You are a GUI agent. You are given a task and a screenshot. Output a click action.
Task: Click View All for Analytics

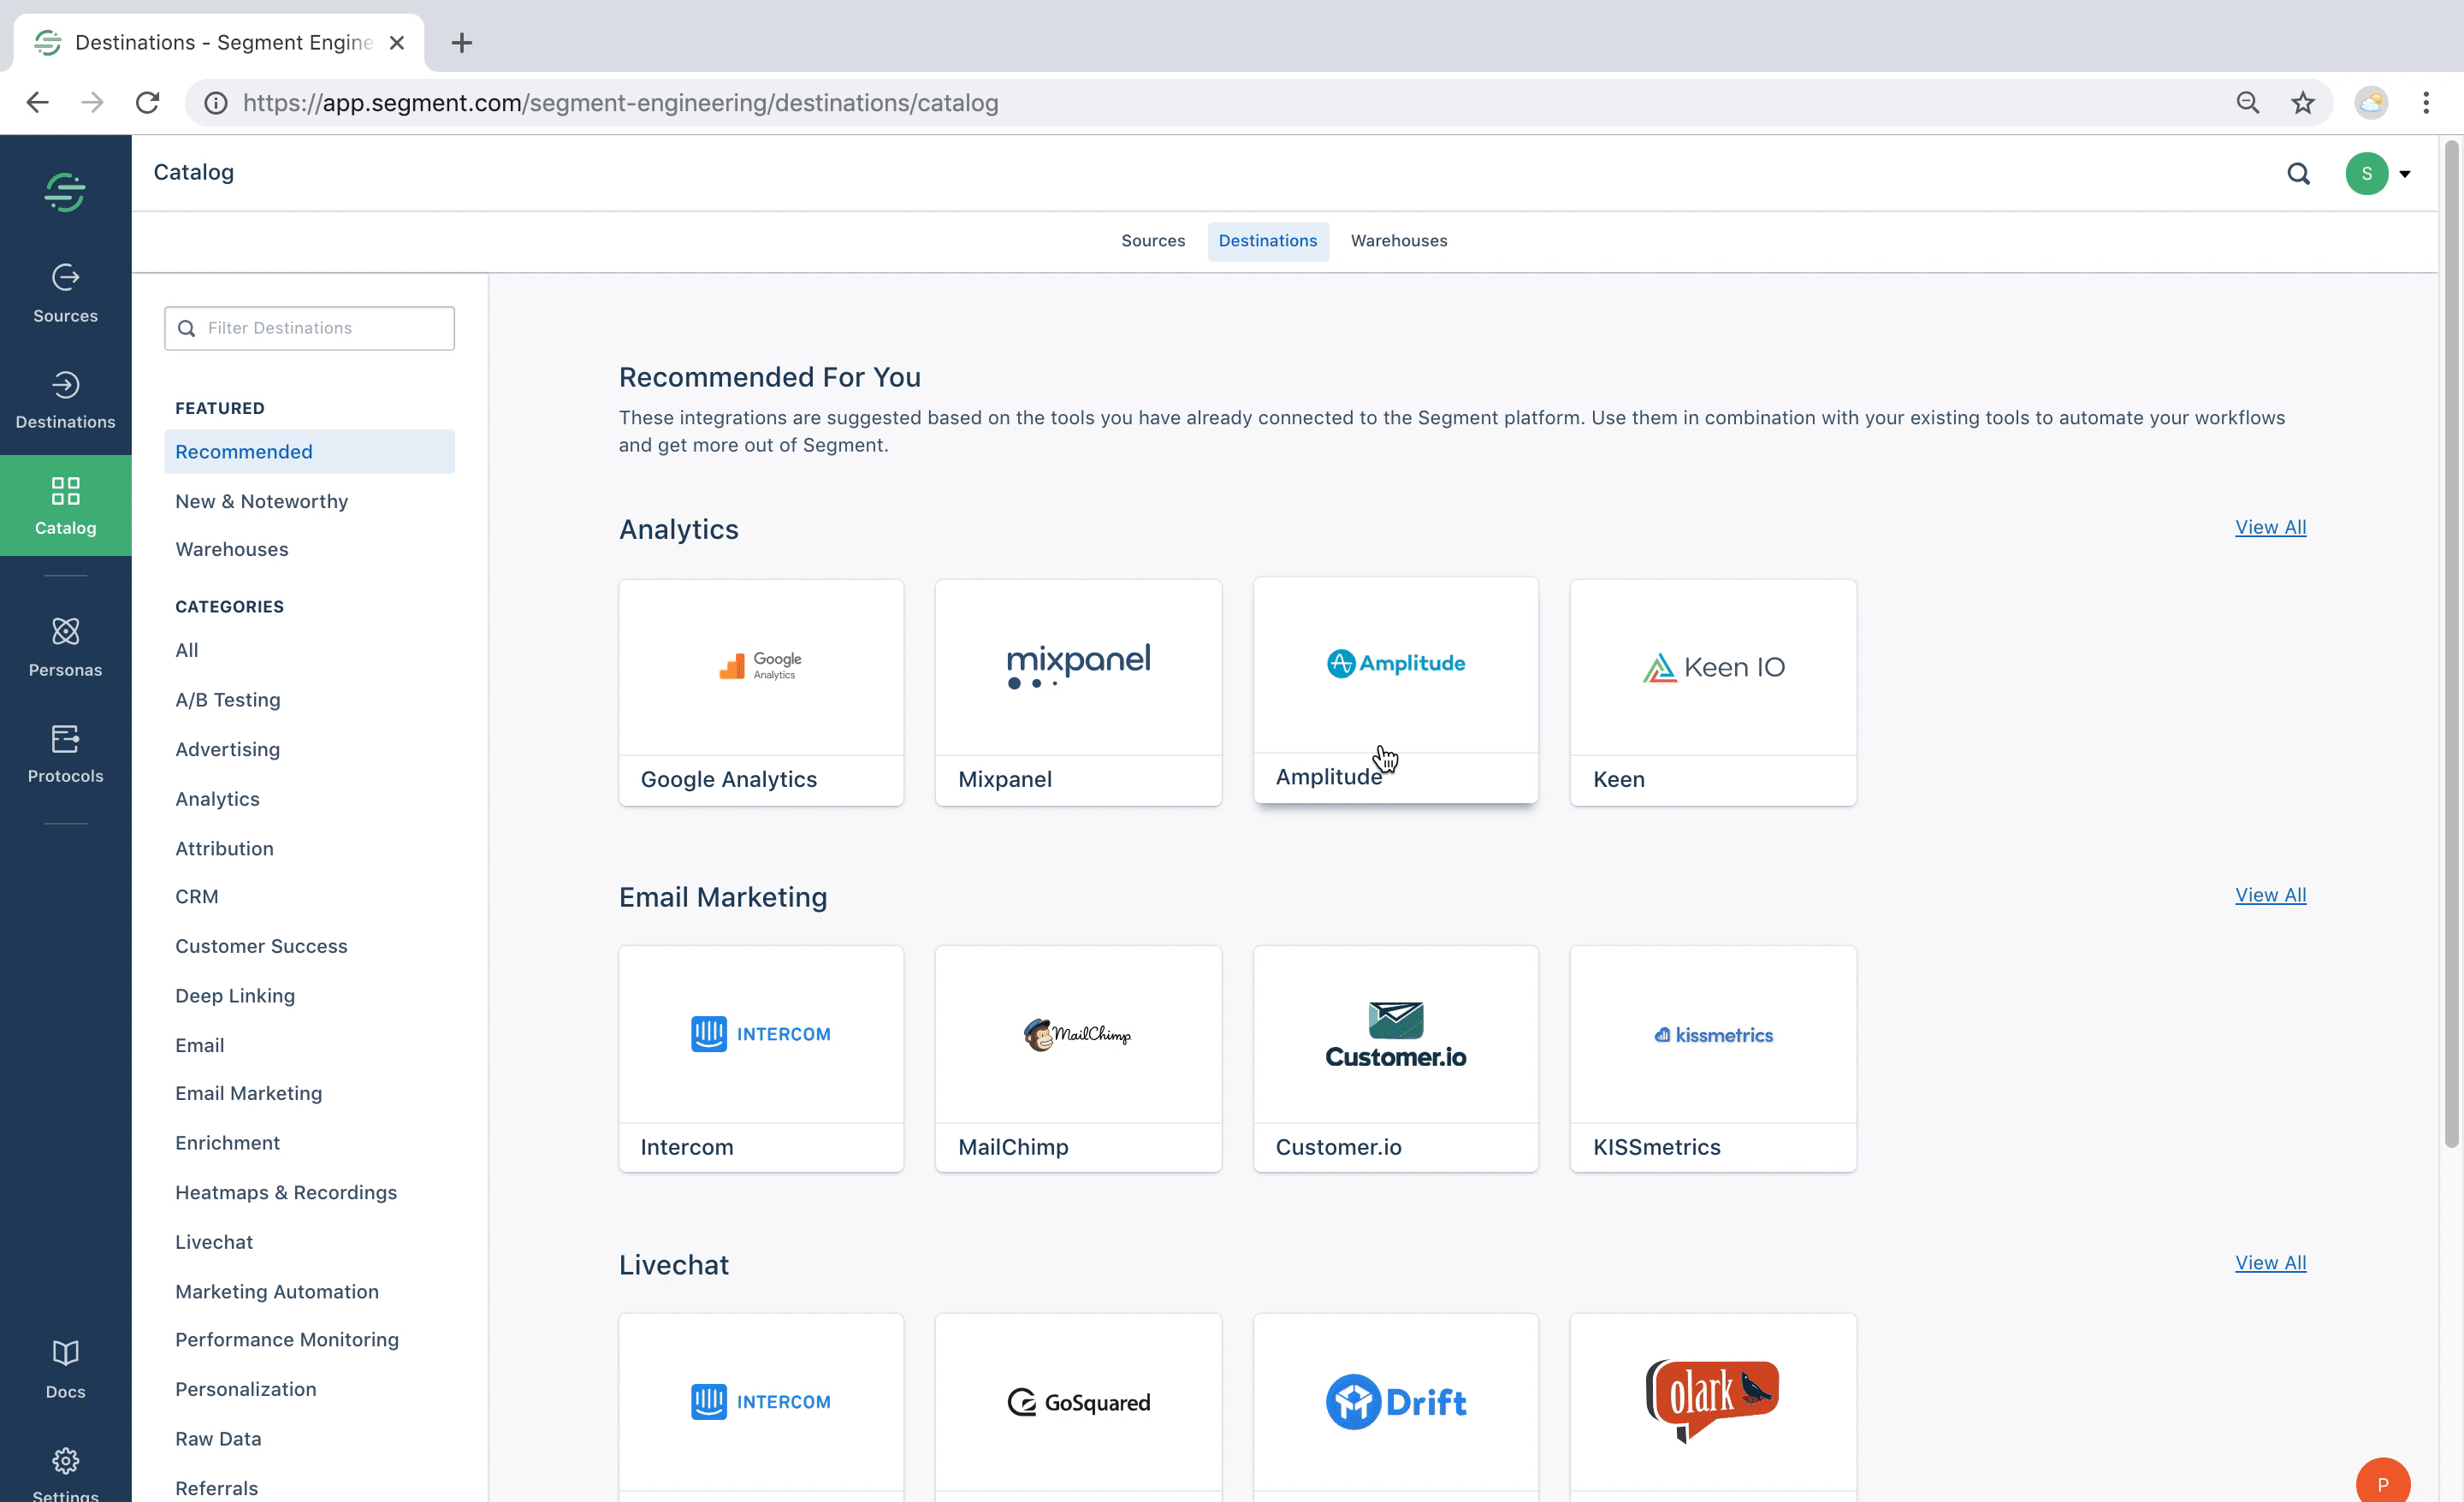(2270, 527)
